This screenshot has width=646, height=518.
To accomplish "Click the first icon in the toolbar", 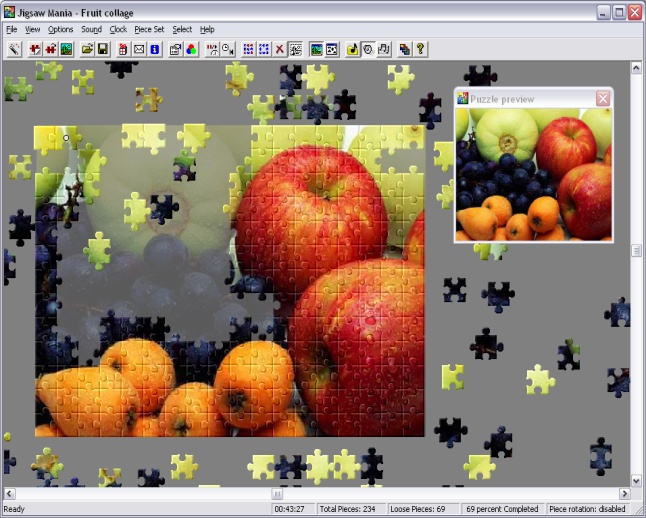I will point(14,48).
